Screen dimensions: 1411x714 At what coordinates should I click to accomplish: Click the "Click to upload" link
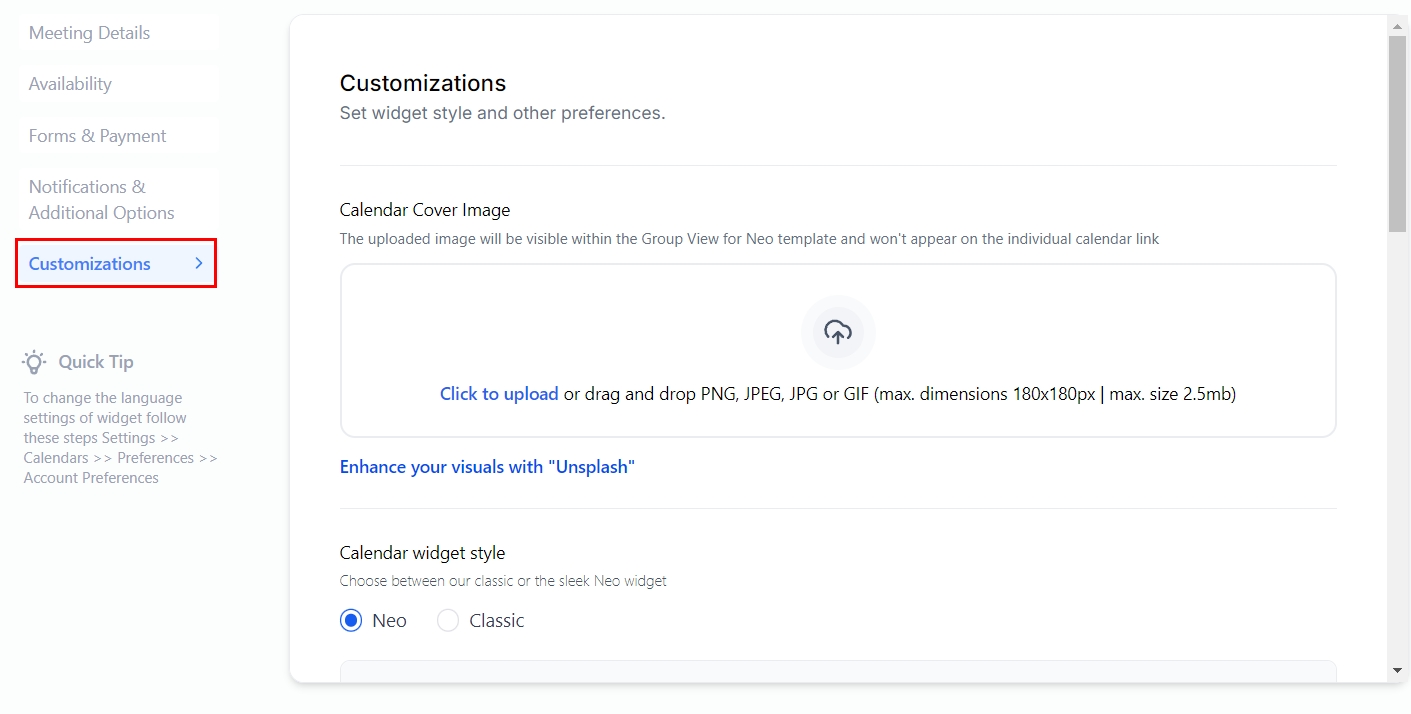(499, 394)
